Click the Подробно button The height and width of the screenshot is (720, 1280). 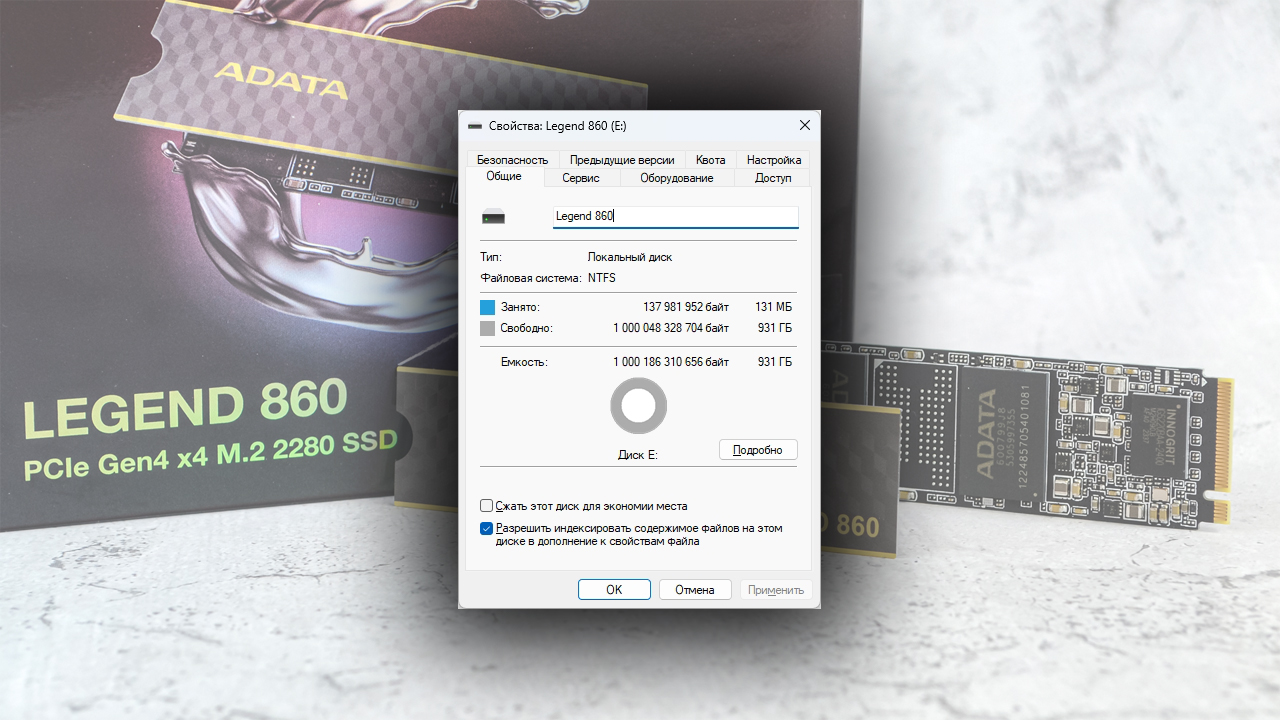click(758, 450)
